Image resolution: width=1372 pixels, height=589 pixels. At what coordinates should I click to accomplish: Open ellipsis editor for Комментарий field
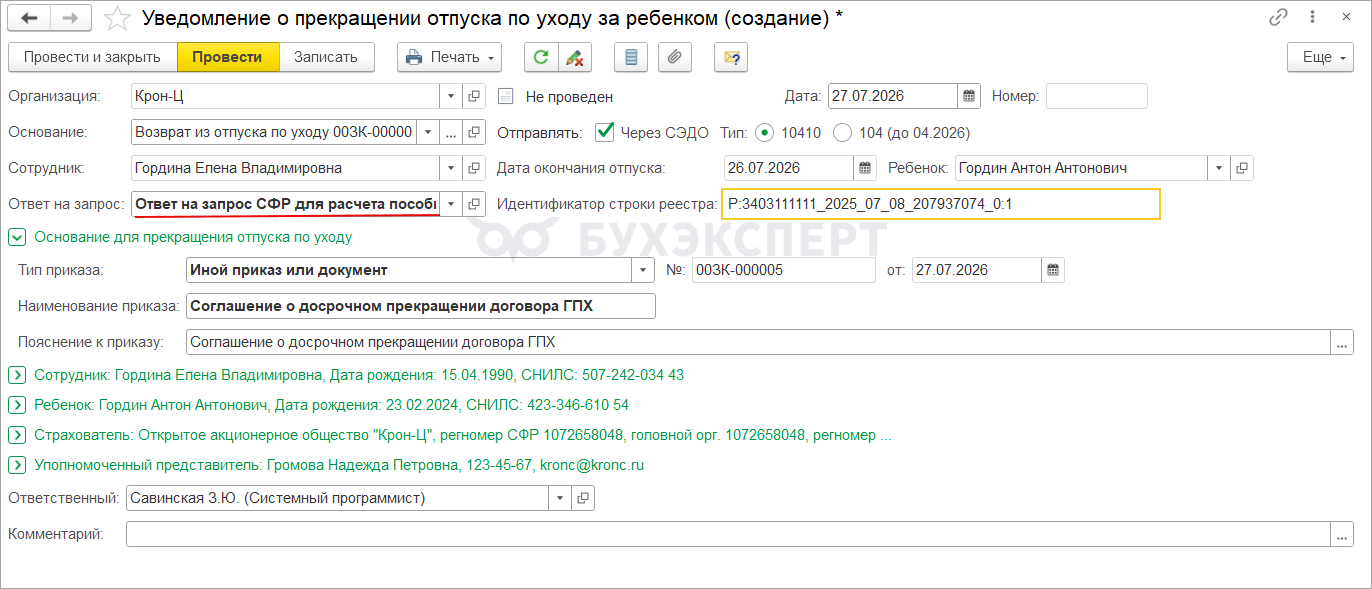pos(1342,535)
